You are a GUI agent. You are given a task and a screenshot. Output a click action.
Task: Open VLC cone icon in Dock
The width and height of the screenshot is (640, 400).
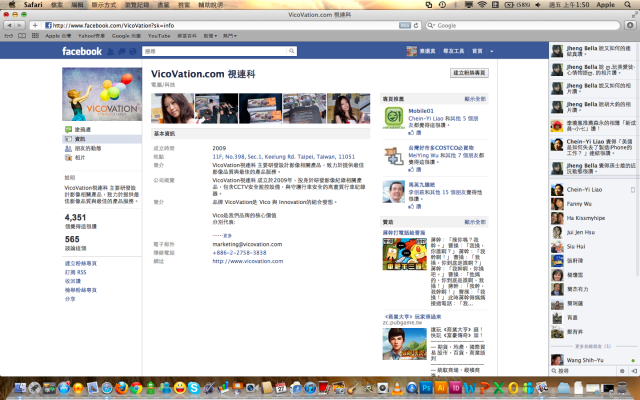click(397, 388)
